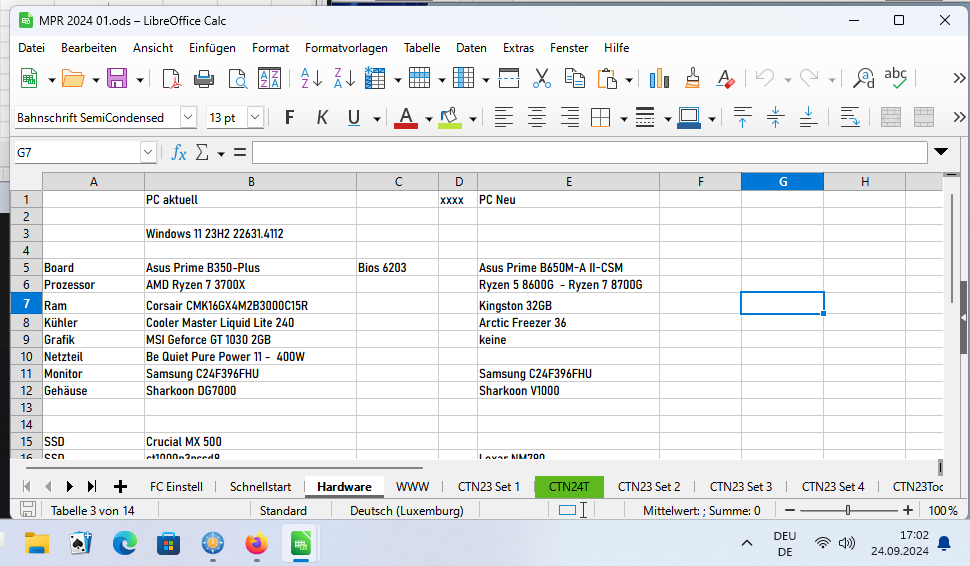Image resolution: width=970 pixels, height=566 pixels.
Task: Export document directly as PDF
Action: [x=171, y=79]
